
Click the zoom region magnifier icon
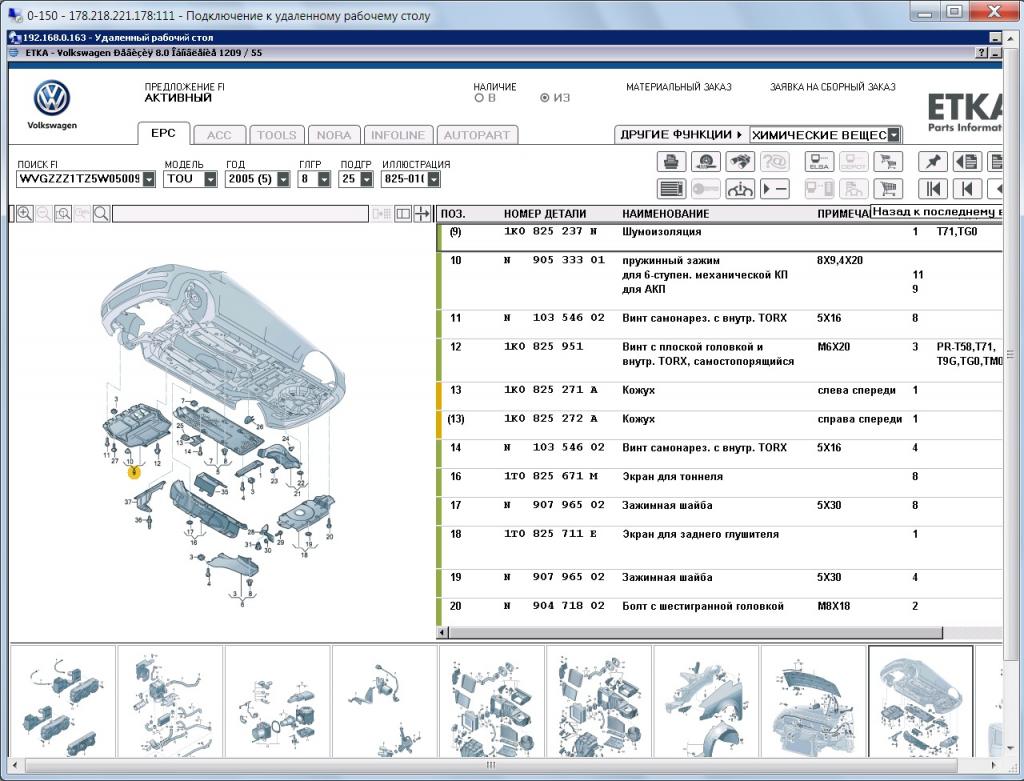tap(63, 214)
